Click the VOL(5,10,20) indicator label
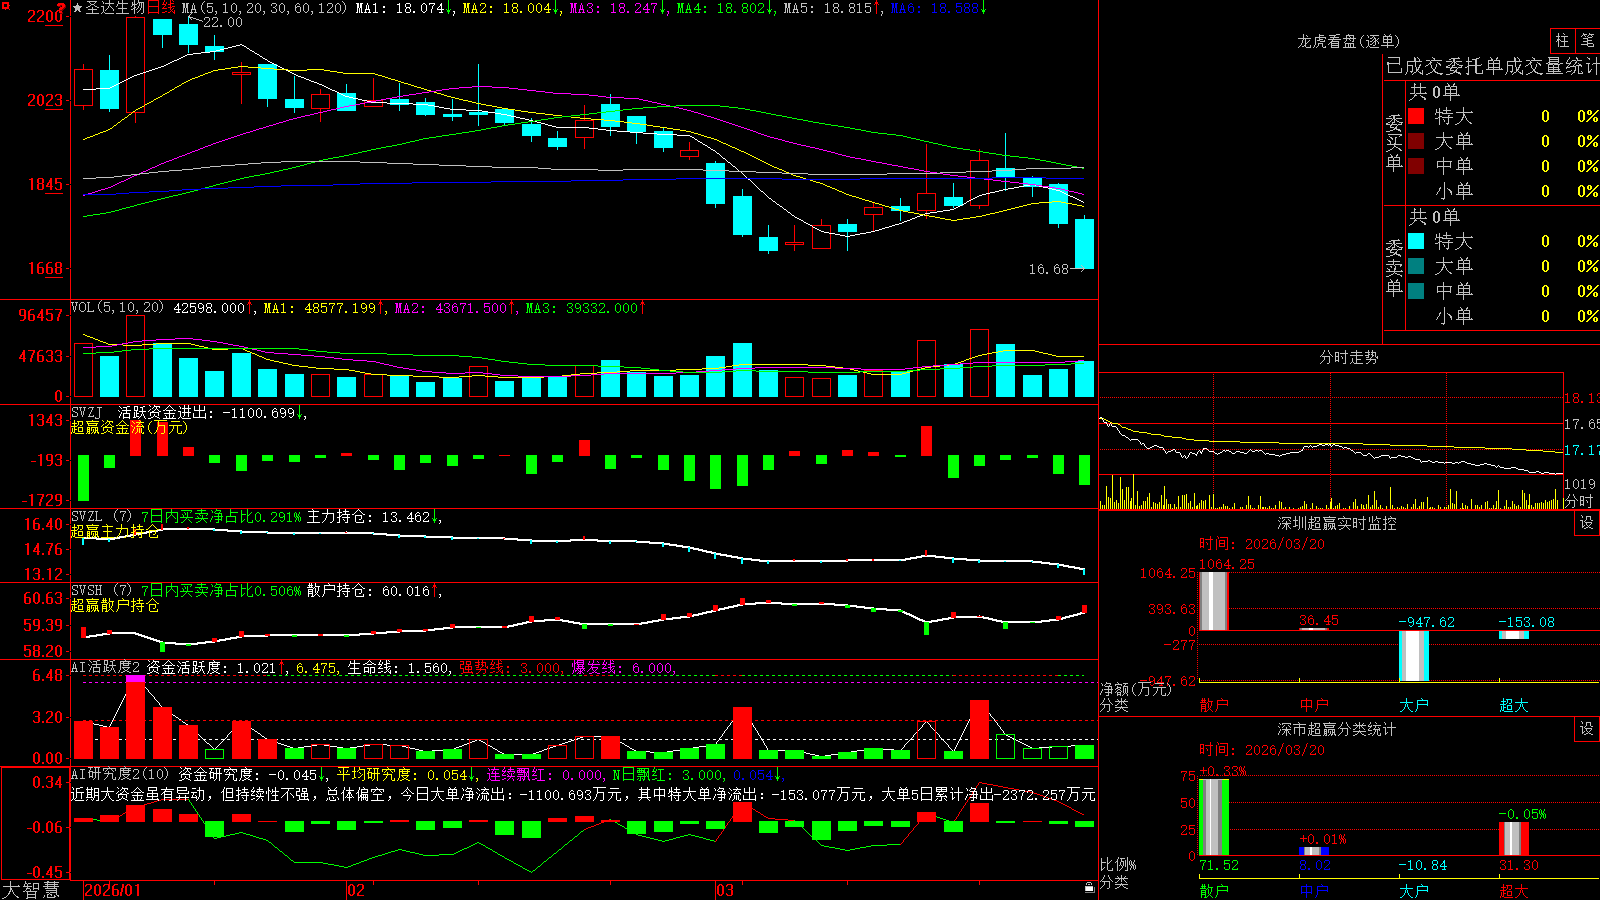Screen dimensions: 1600x900 point(118,308)
